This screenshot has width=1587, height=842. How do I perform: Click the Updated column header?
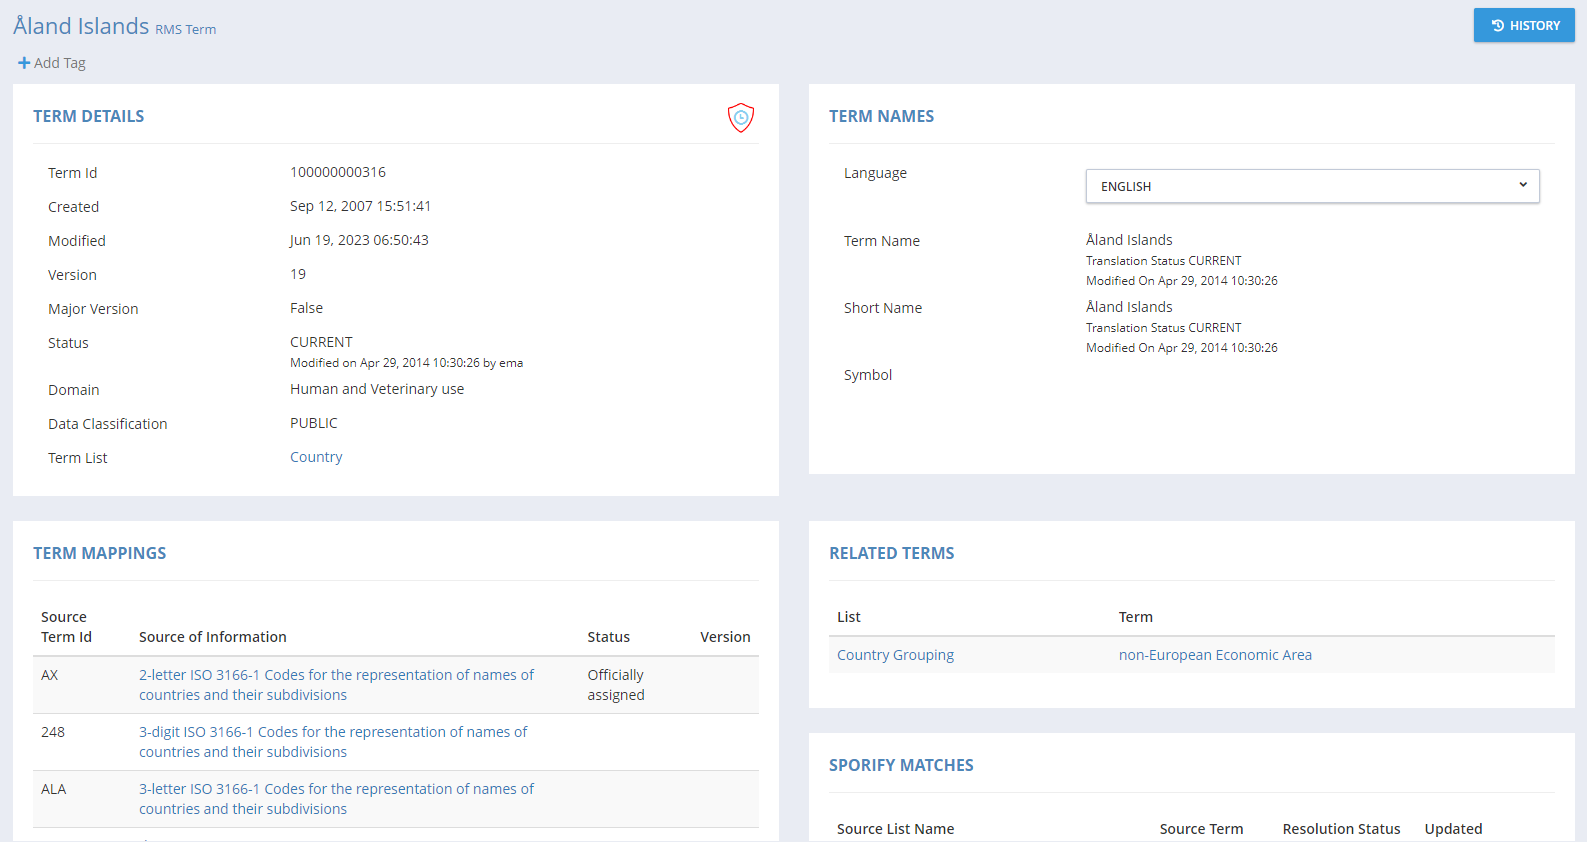1452,829
